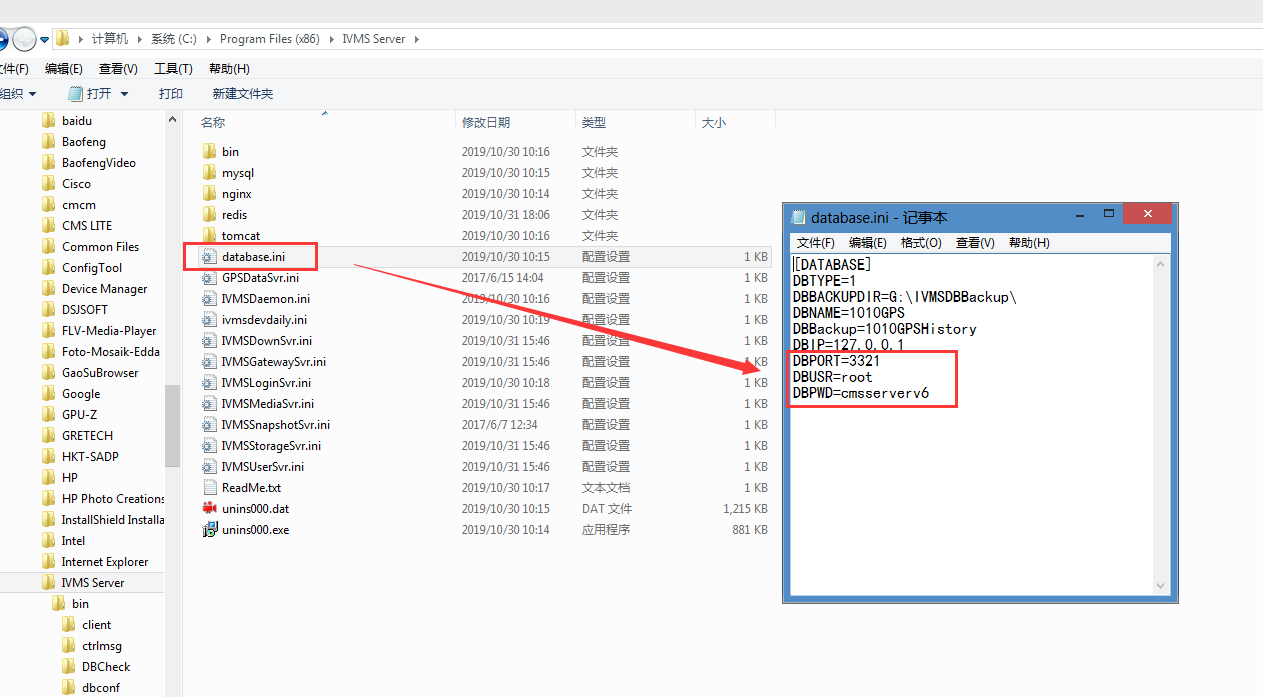Select the GPSDataSvr.ini file icon
Screen dimensions: 1263x697
click(209, 277)
